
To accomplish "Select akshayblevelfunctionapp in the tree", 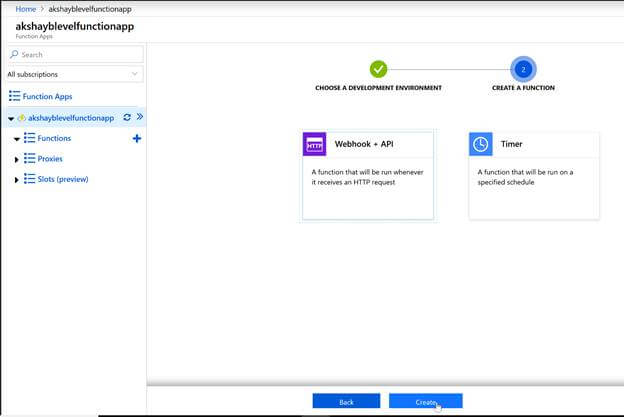I will [71, 118].
